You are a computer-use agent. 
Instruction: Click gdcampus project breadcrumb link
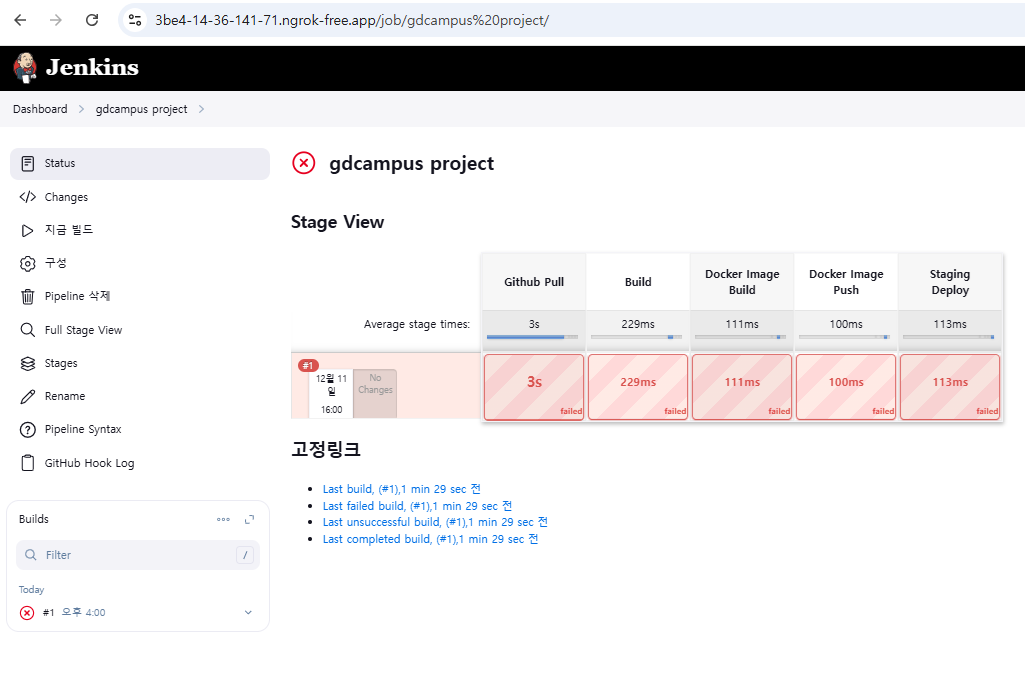click(141, 109)
